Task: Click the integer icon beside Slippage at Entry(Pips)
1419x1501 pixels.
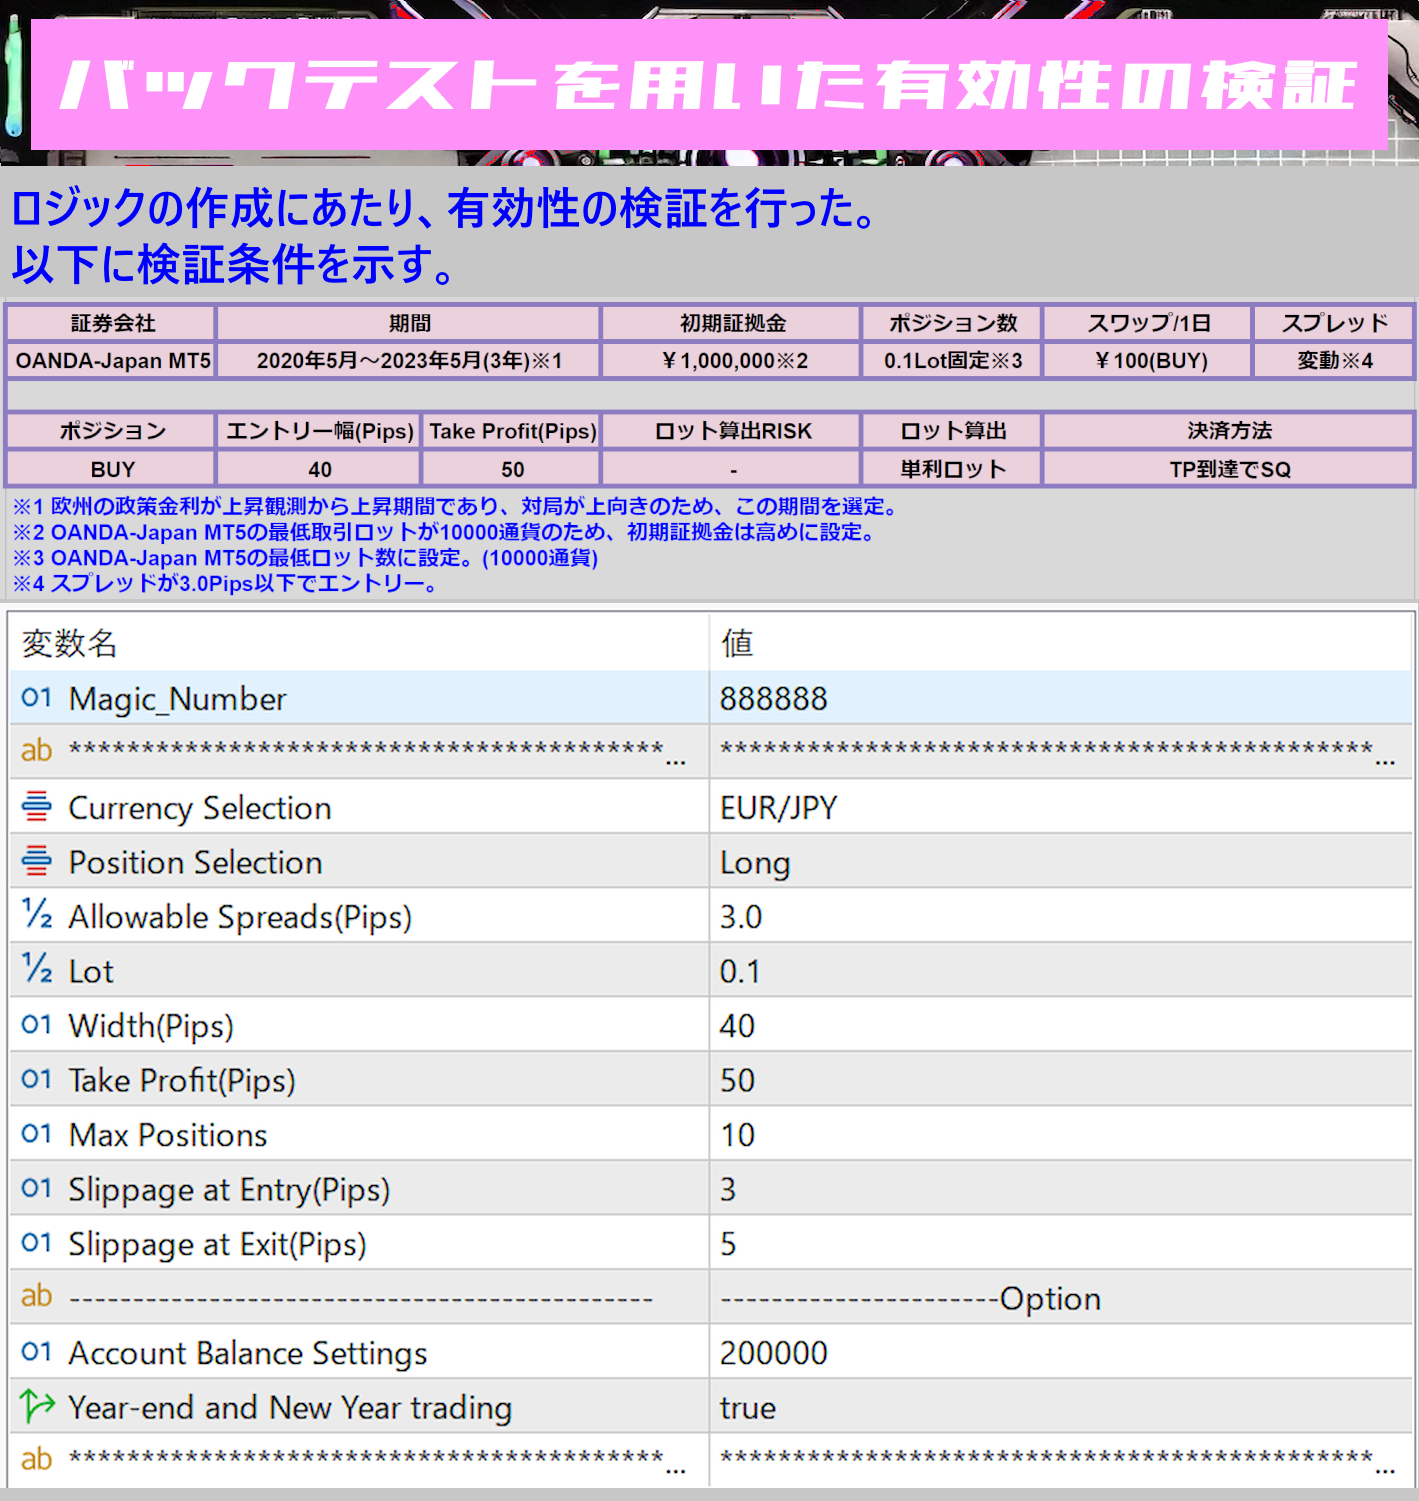Action: click(36, 1188)
